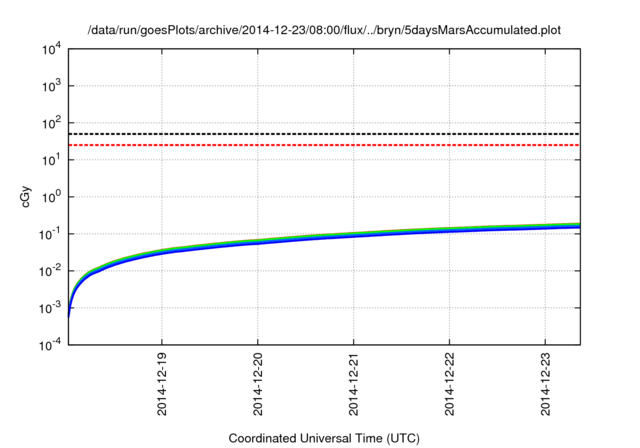Select the 10^2 y-axis label

[52, 123]
